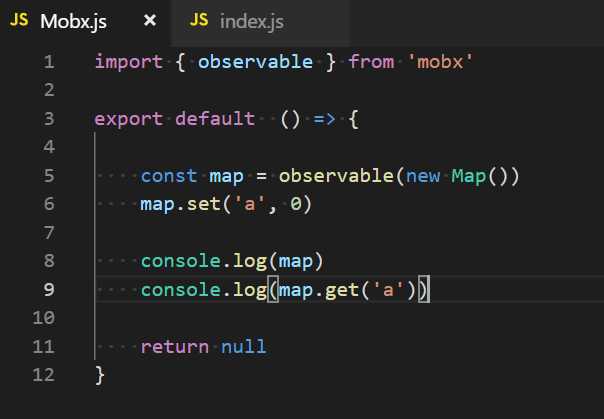Click the 'import' keyword on line 1
The image size is (604, 419).
[129, 62]
